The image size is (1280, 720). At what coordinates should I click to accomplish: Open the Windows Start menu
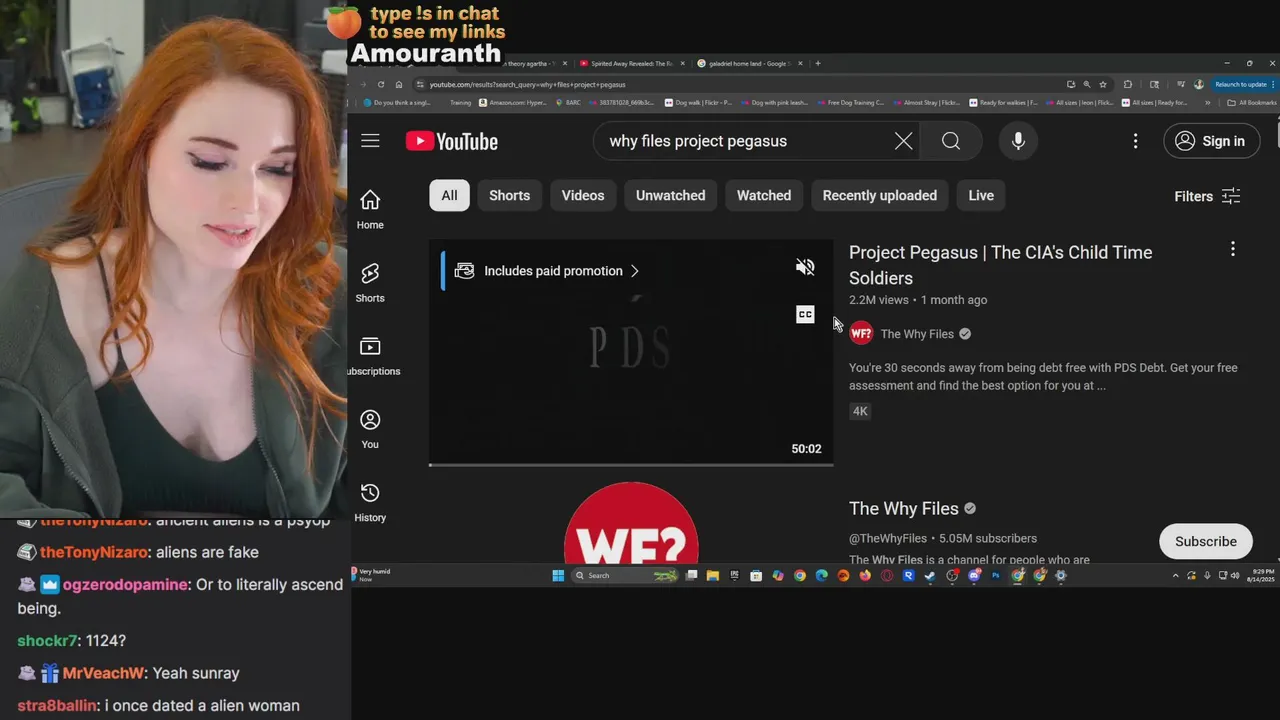558,575
